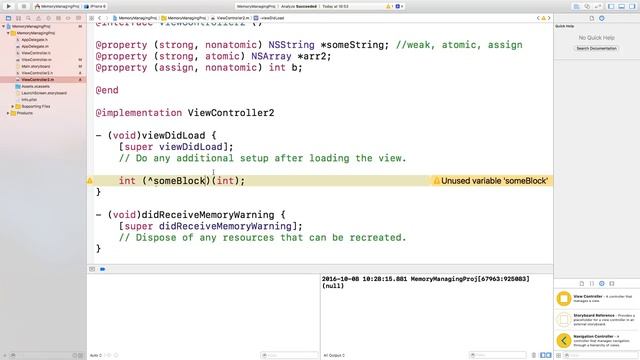640x360 pixels.
Task: Collapse the MemoryManagingProj group folder
Action: pyautogui.click(x=8, y=33)
